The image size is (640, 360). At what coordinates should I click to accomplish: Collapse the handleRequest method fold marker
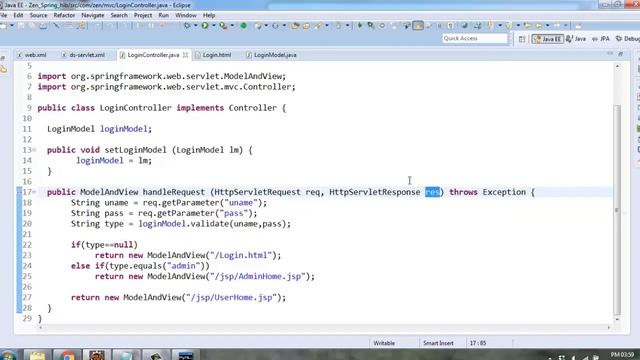34,192
